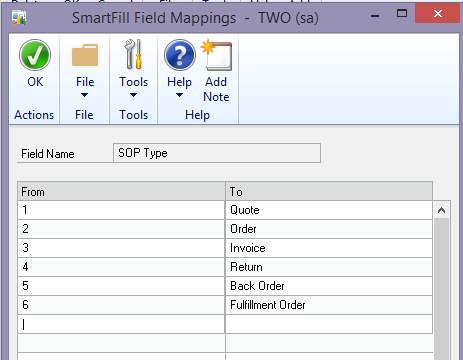This screenshot has width=463, height=360.
Task: Select the Fulfillment Order cell
Action: pyautogui.click(x=329, y=305)
